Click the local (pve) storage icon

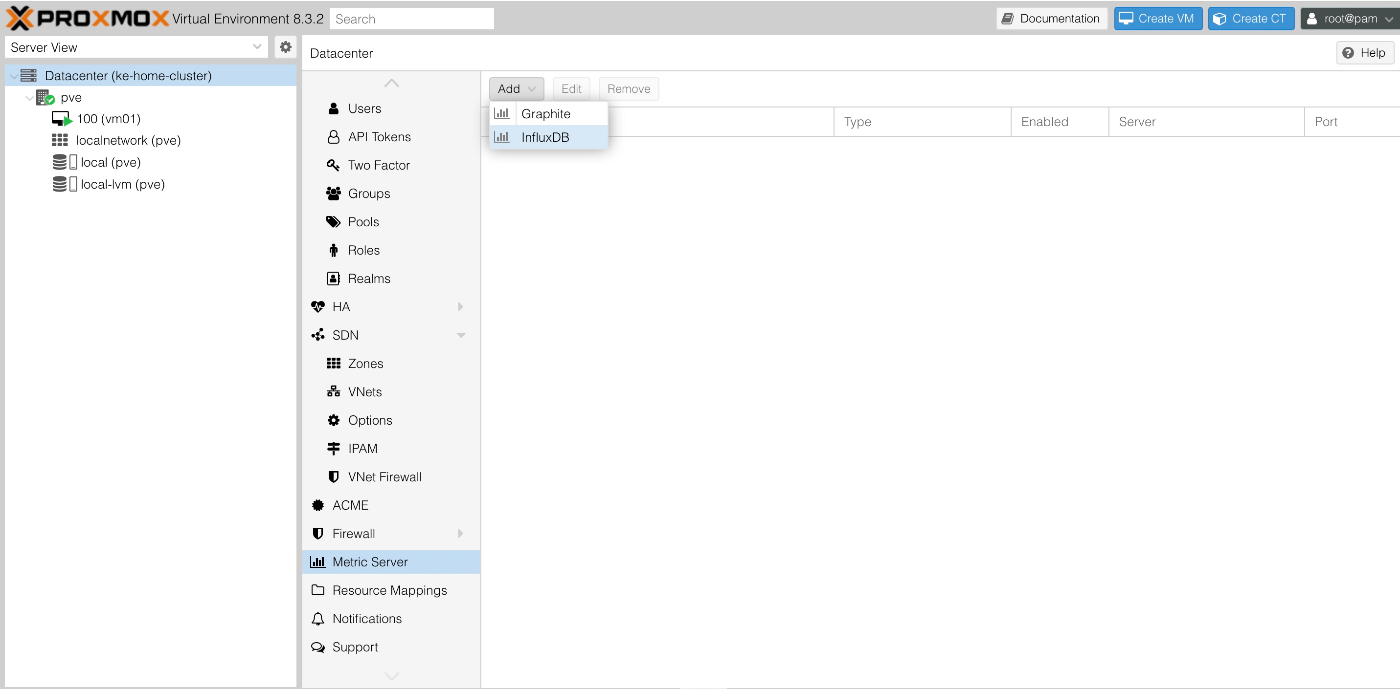[x=64, y=162]
